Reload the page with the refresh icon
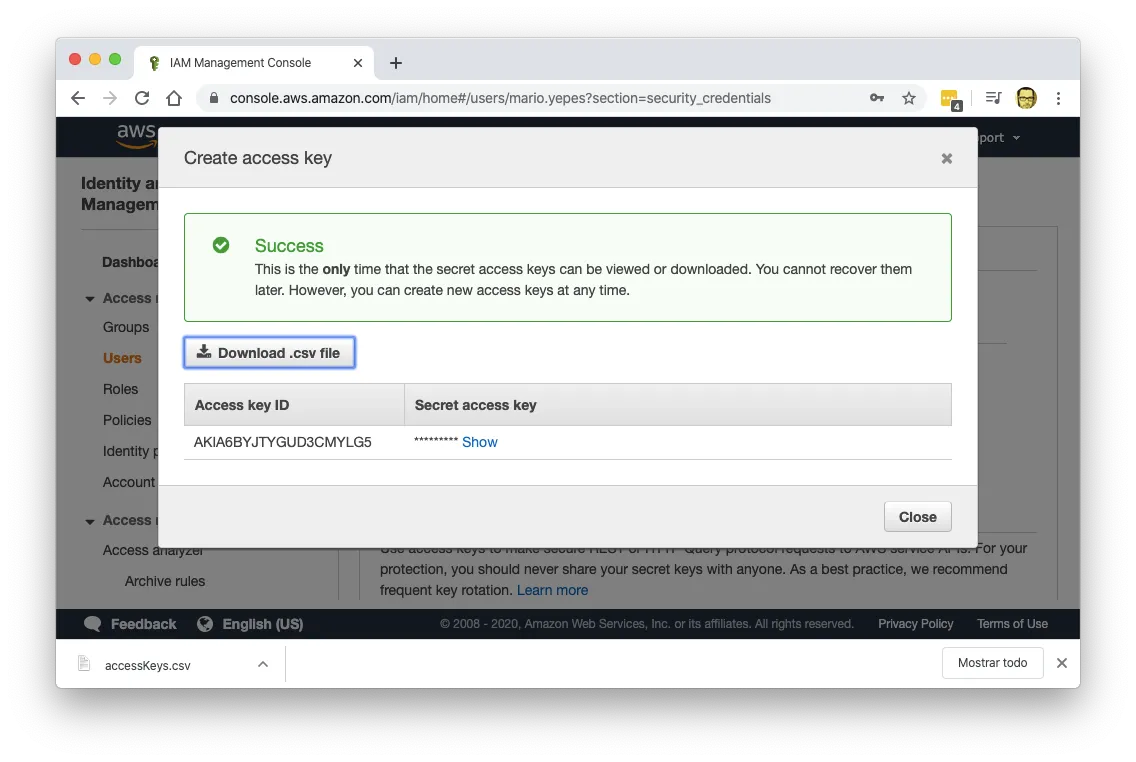Image resolution: width=1136 pixels, height=762 pixels. pyautogui.click(x=142, y=99)
